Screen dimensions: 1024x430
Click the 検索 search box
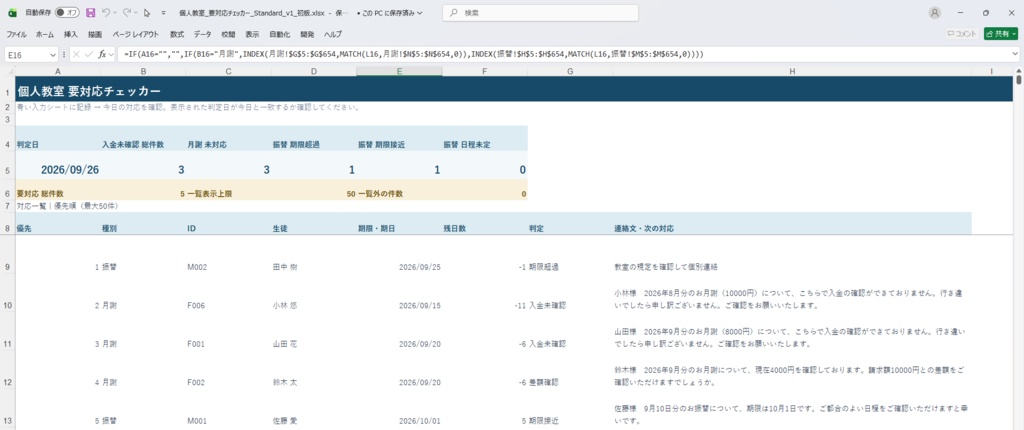pos(540,12)
